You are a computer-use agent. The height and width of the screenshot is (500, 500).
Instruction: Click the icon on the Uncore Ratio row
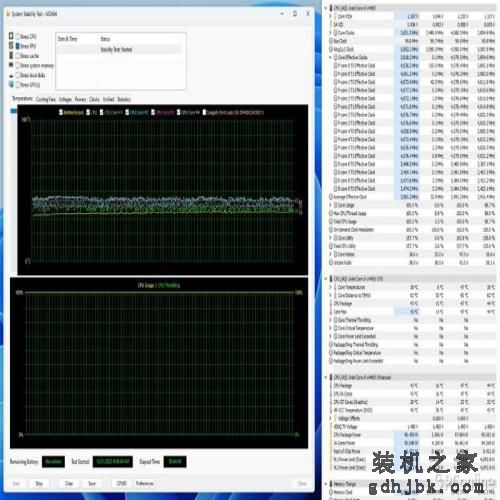click(331, 262)
